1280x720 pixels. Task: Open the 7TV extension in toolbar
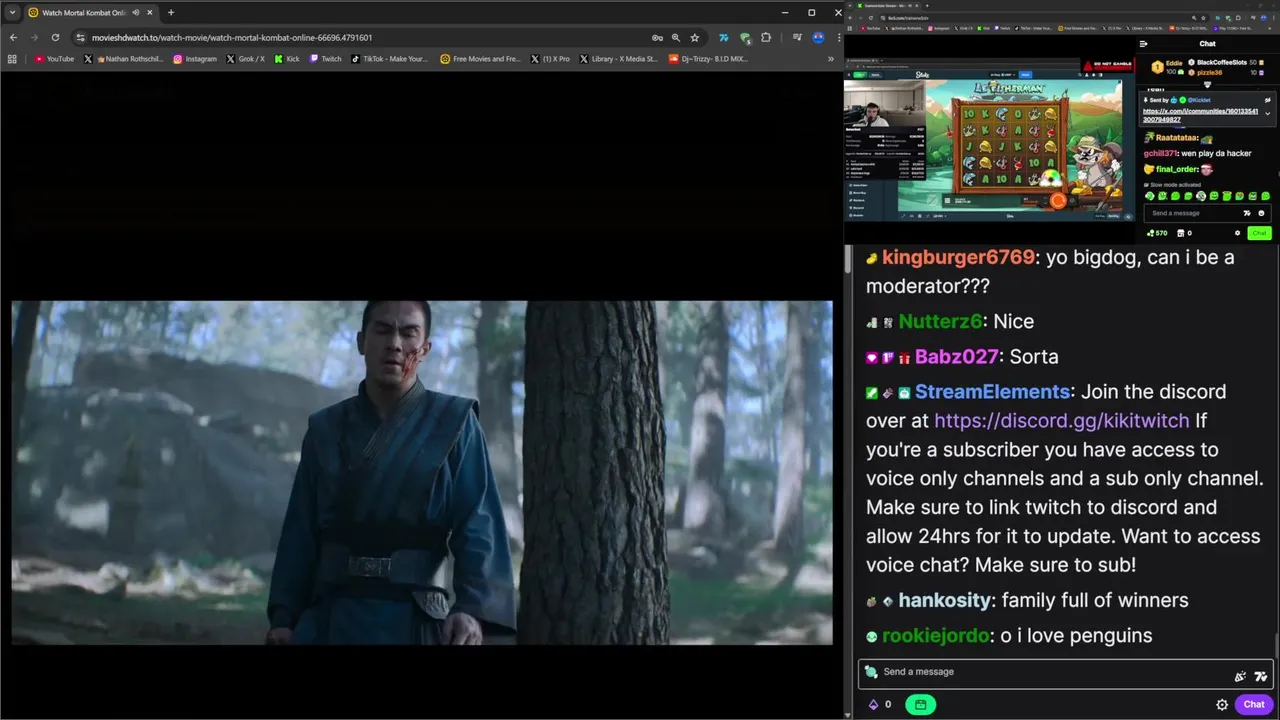pyautogui.click(x=723, y=38)
